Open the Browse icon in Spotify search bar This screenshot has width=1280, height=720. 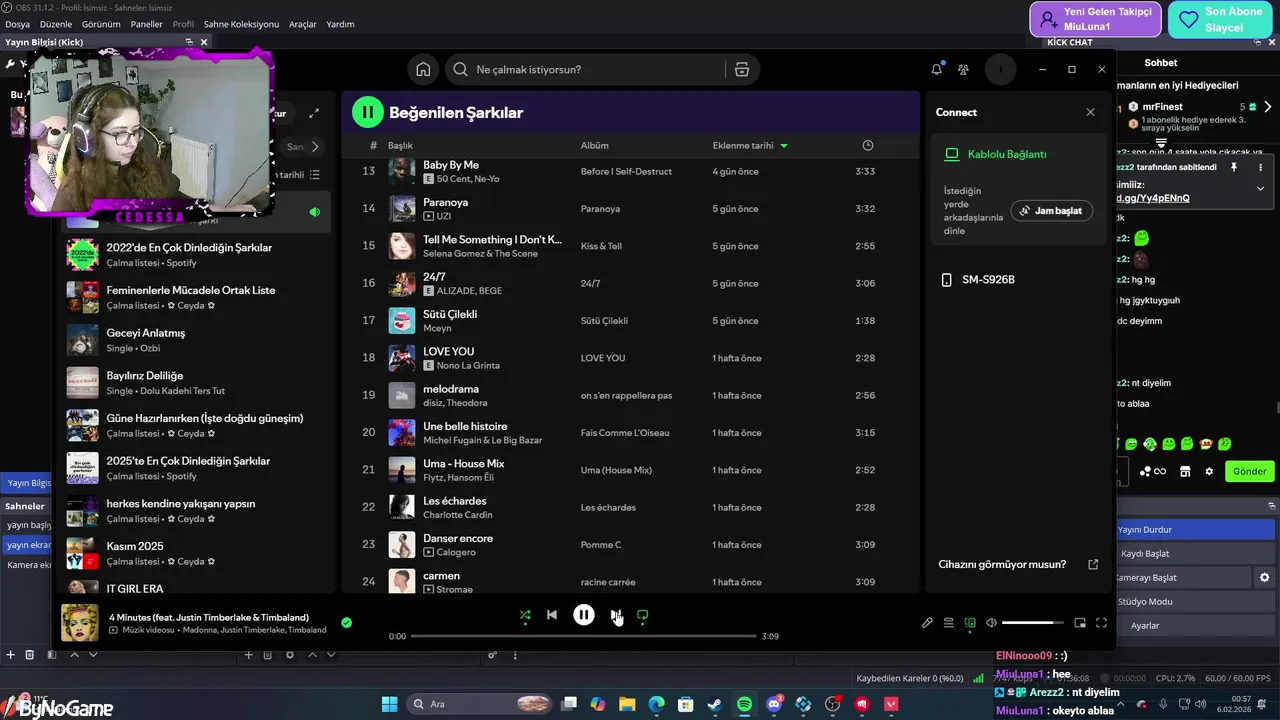[741, 69]
